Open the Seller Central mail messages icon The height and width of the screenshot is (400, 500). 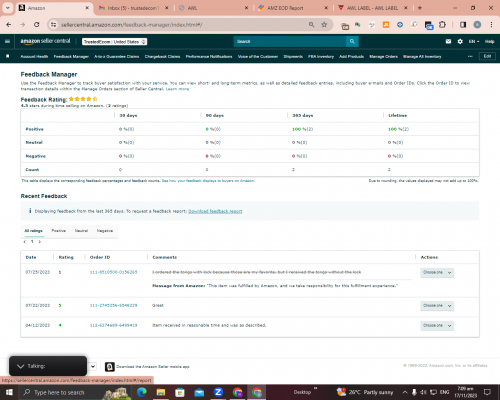coord(448,41)
